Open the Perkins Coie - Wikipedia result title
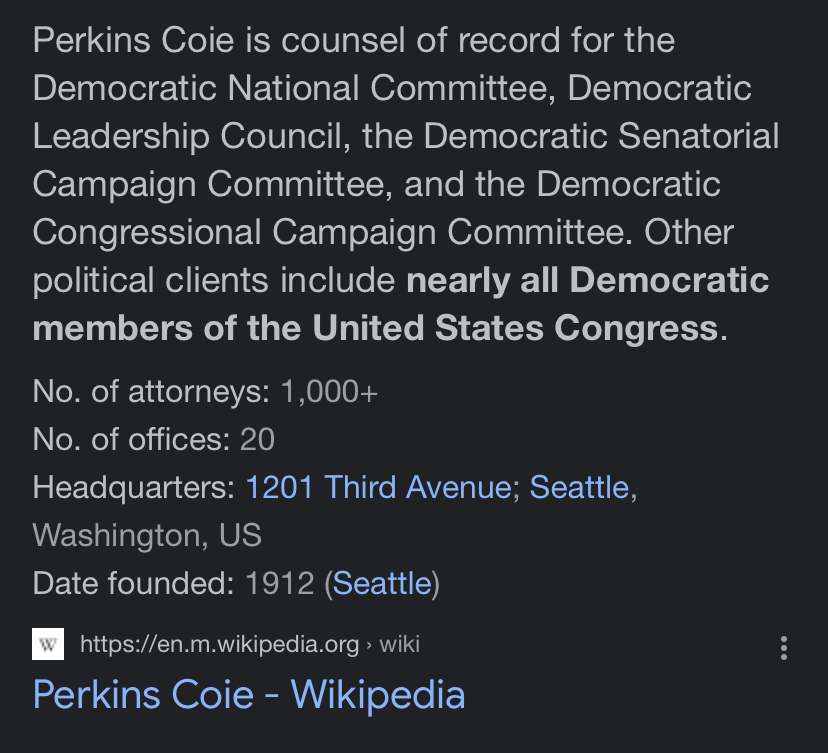828x753 pixels. click(x=249, y=694)
